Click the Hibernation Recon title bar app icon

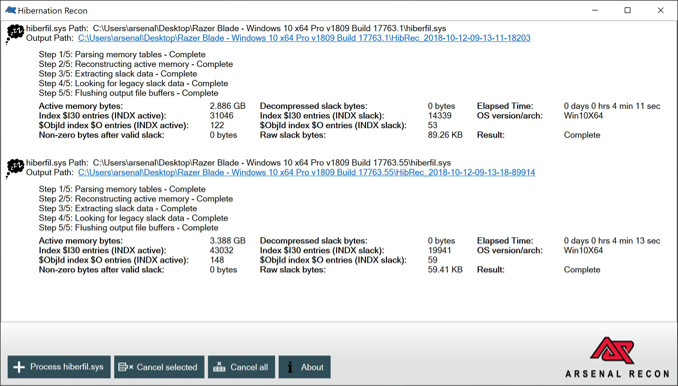pyautogui.click(x=10, y=10)
